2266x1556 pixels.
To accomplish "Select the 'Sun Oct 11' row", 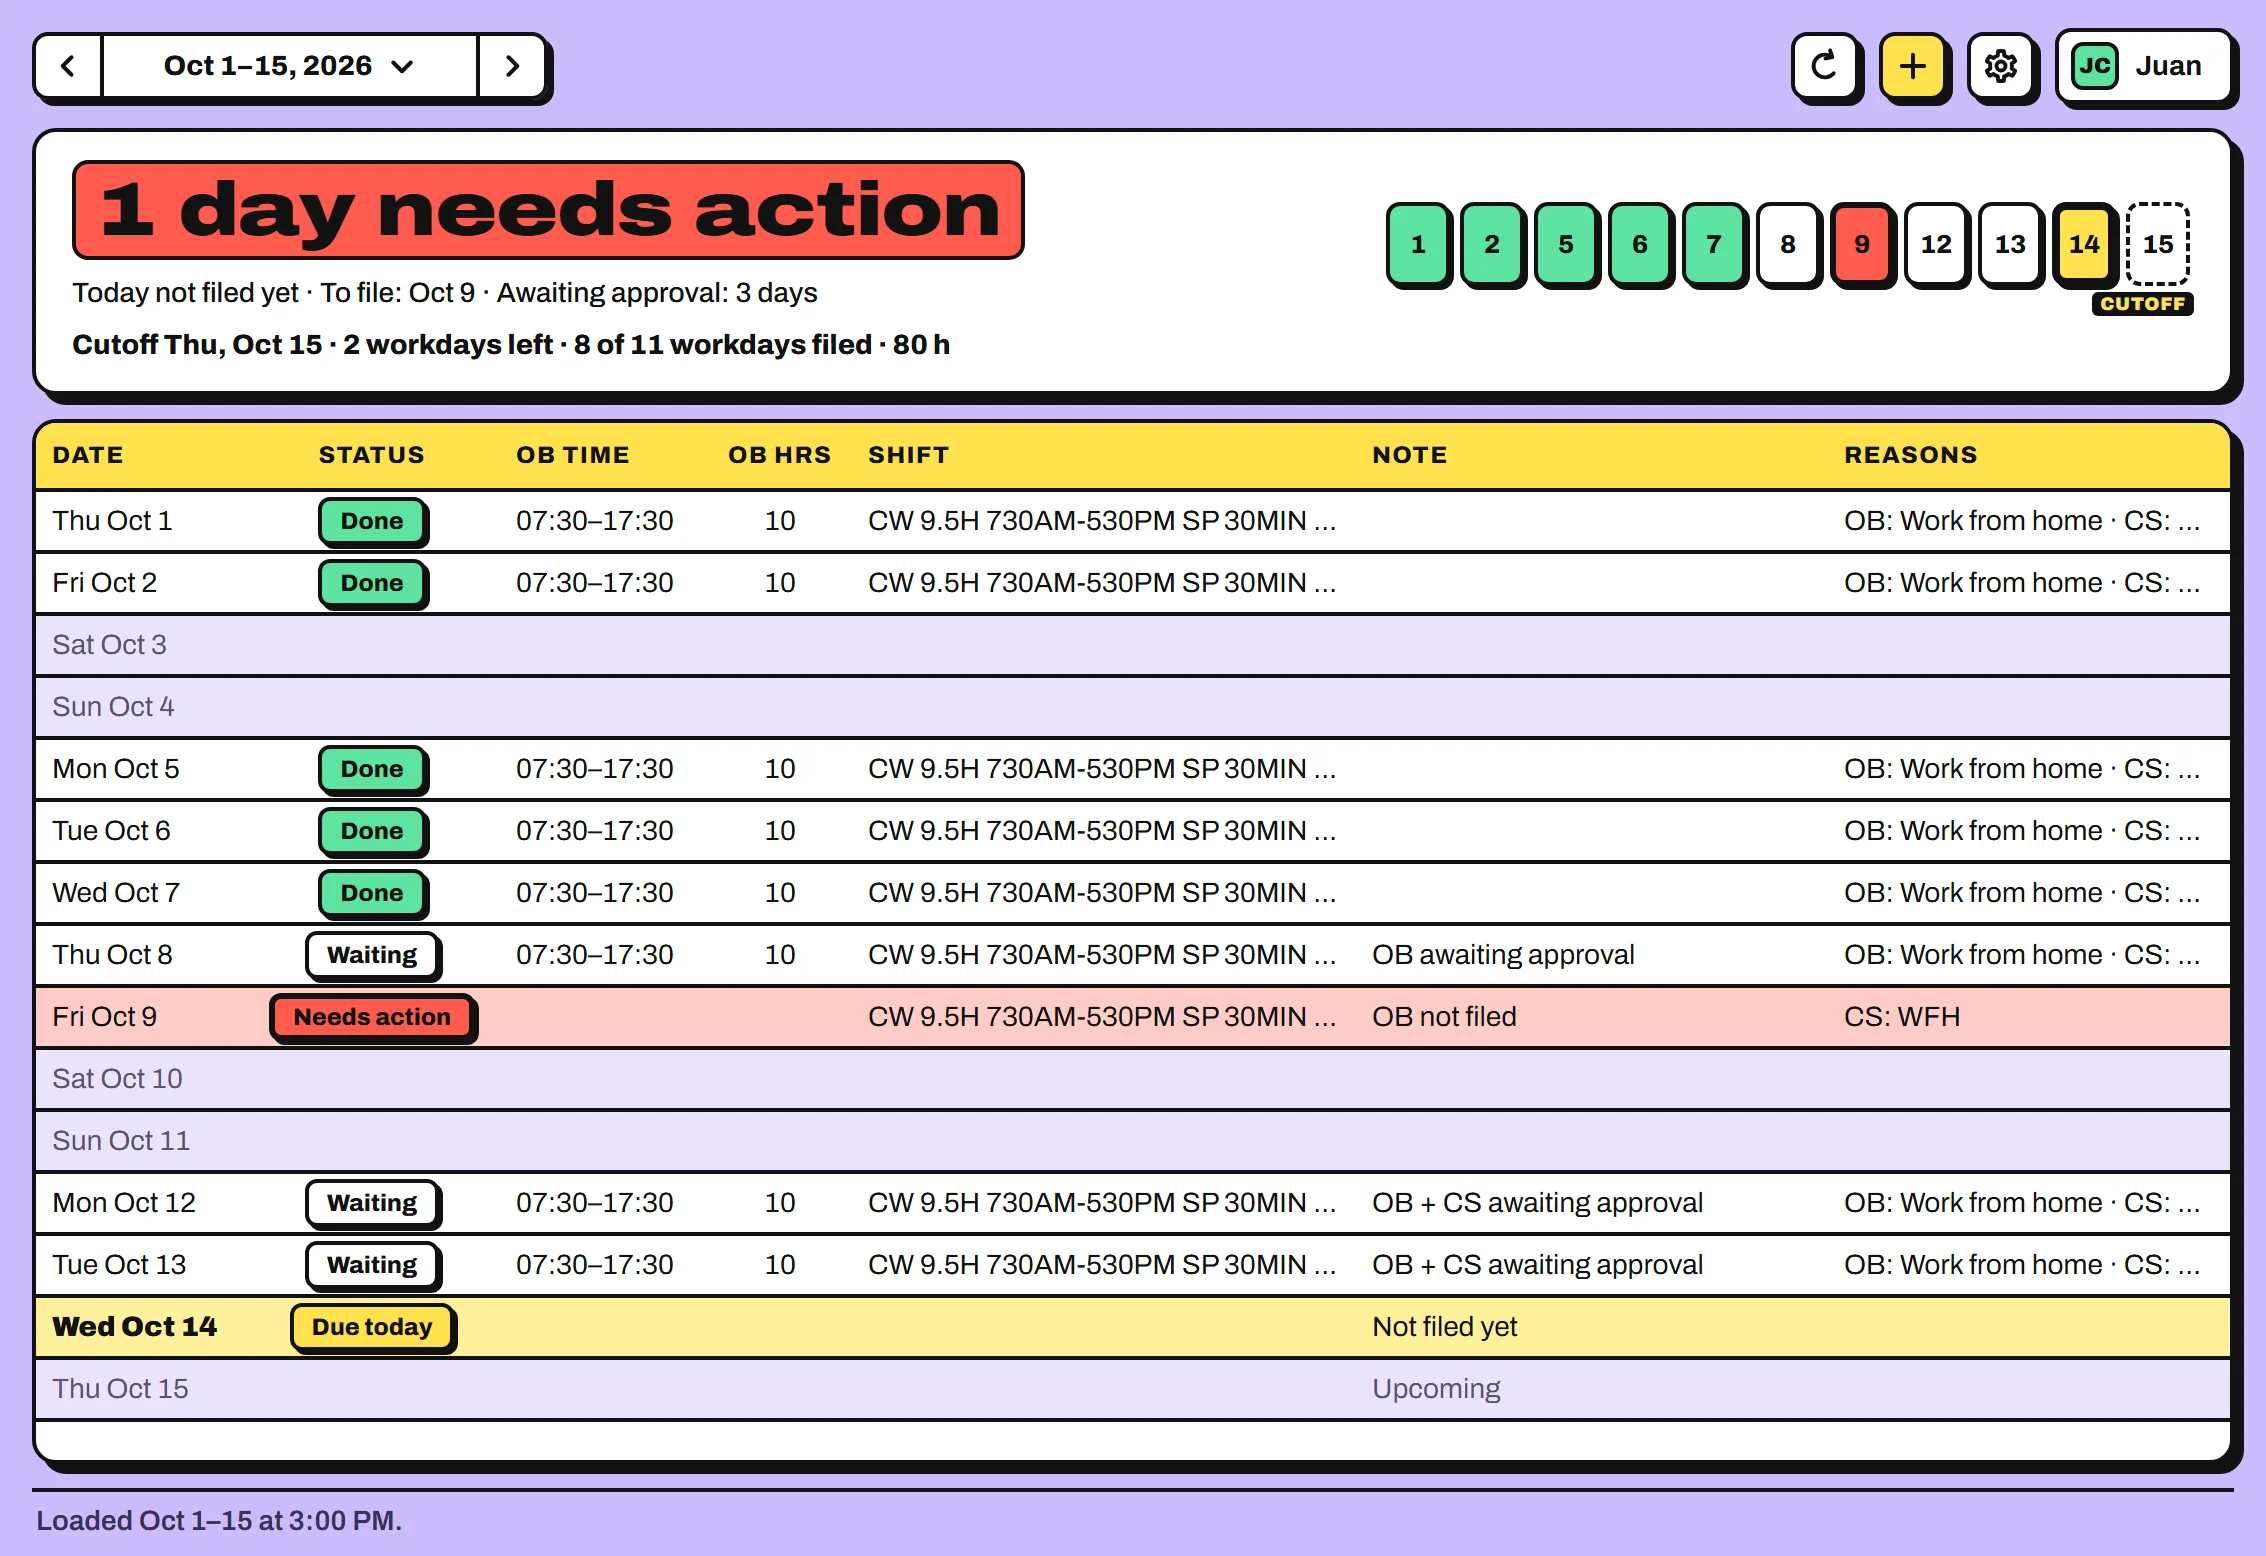I will (1133, 1141).
